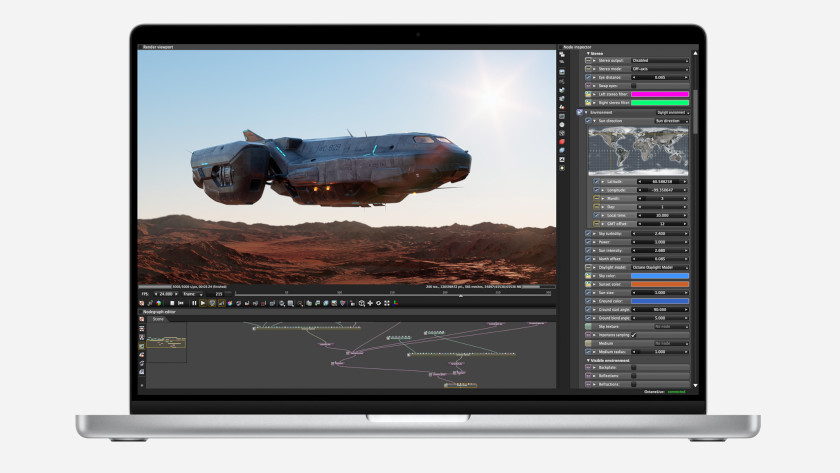Toggle the RGB axis gizmo icon
This screenshot has height=473, width=840.
coord(395,303)
